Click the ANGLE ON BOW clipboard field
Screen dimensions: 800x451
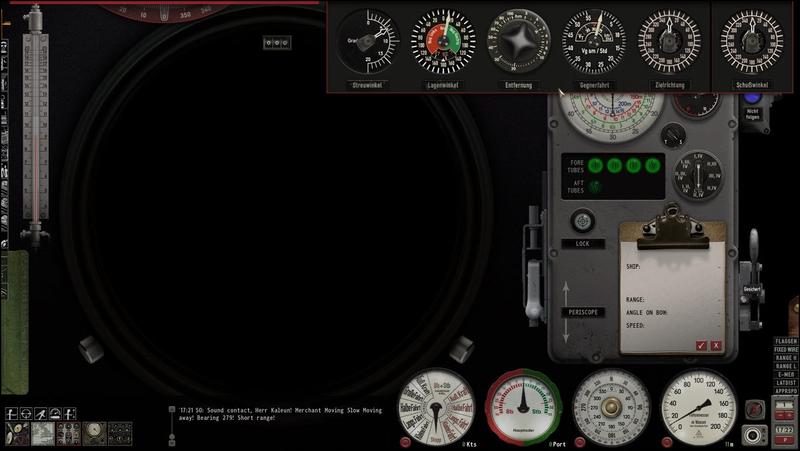tap(672, 312)
